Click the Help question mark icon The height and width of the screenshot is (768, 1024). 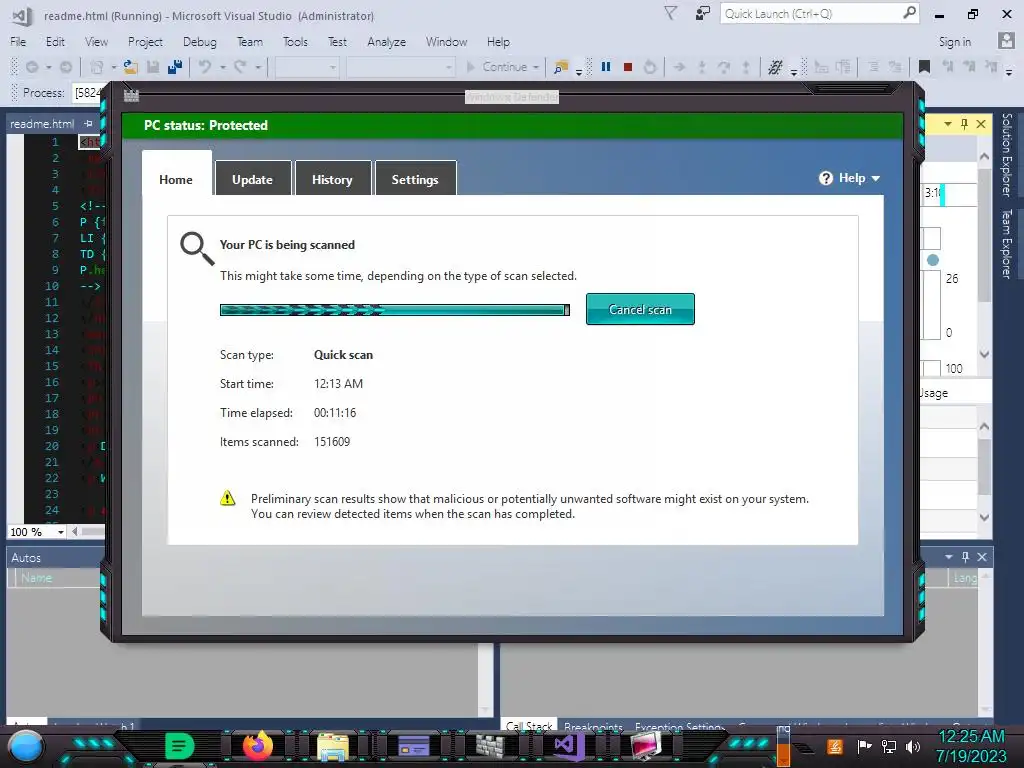[826, 178]
